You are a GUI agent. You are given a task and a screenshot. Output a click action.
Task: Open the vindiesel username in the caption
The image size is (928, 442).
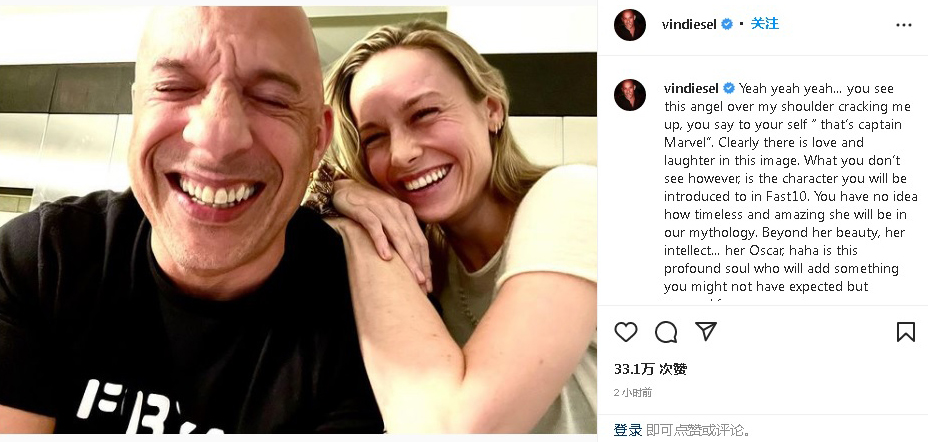tap(692, 88)
